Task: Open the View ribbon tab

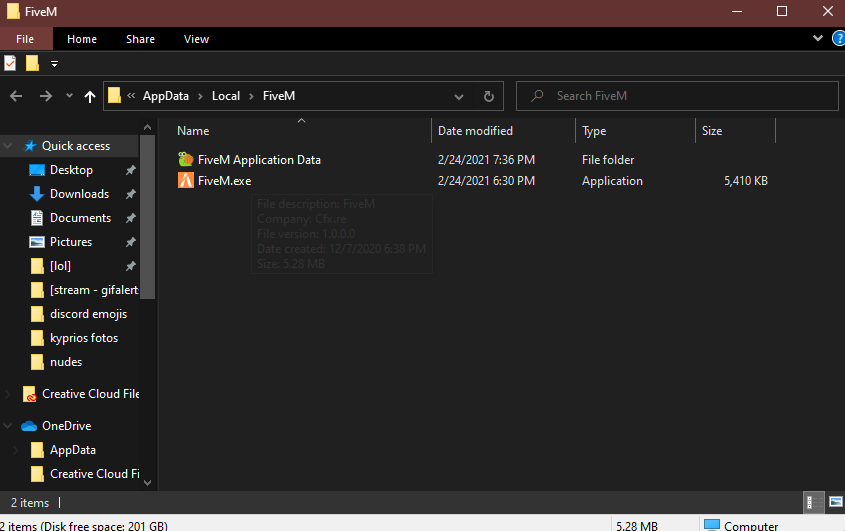Action: coord(196,39)
